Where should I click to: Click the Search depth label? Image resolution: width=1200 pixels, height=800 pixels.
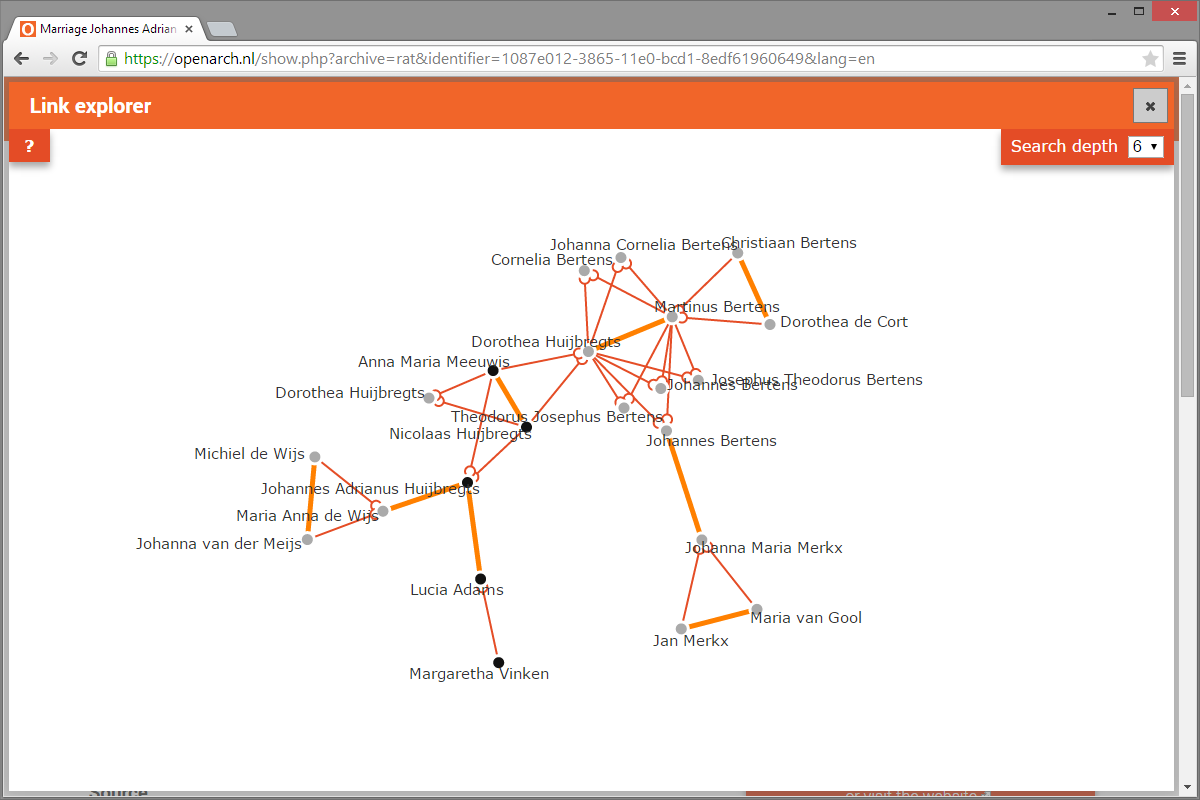1064,146
